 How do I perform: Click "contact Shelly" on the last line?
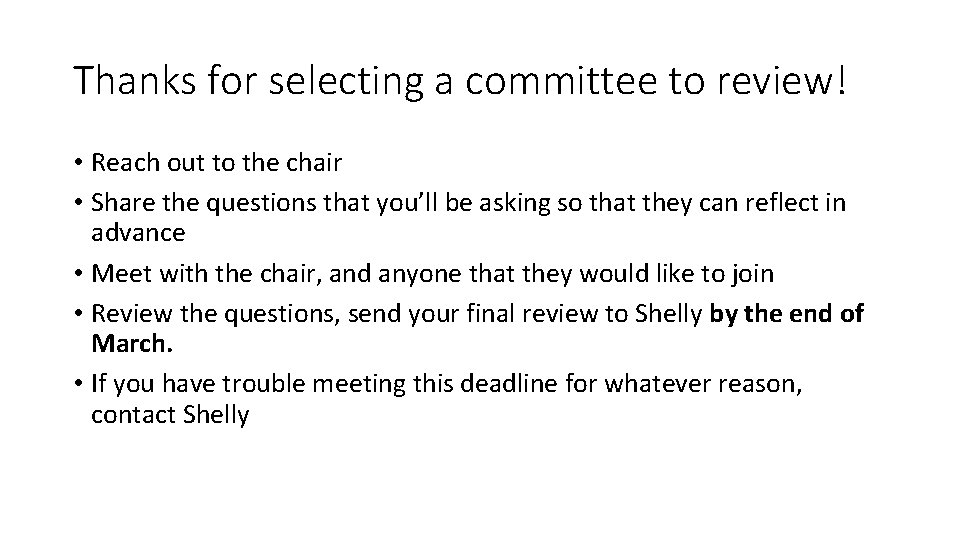click(x=169, y=414)
